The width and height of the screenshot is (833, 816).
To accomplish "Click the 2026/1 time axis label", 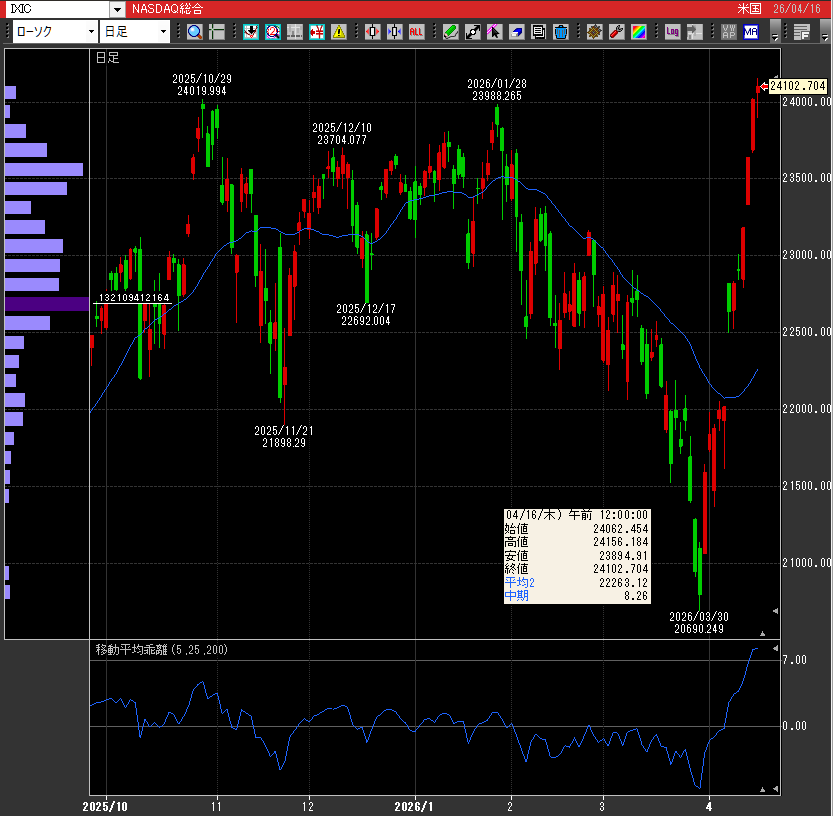I will (414, 807).
